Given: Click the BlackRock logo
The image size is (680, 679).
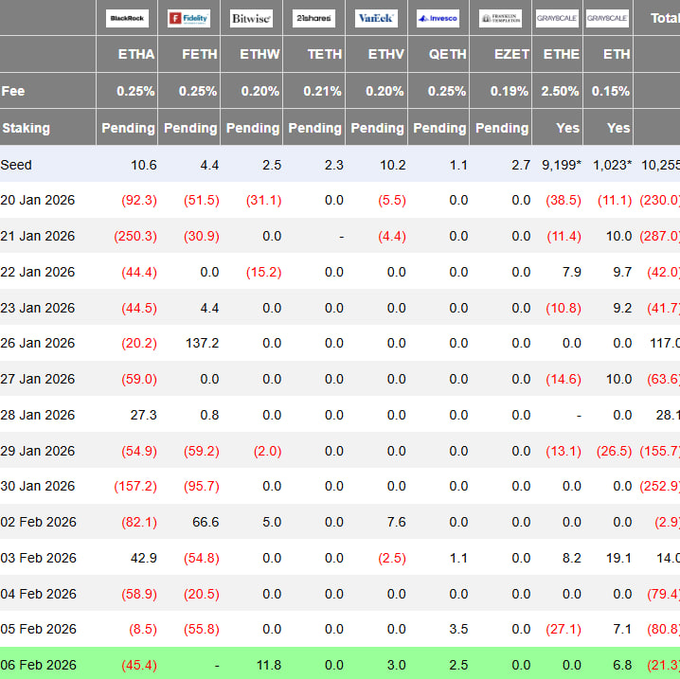Looking at the screenshot, I should pyautogui.click(x=128, y=18).
